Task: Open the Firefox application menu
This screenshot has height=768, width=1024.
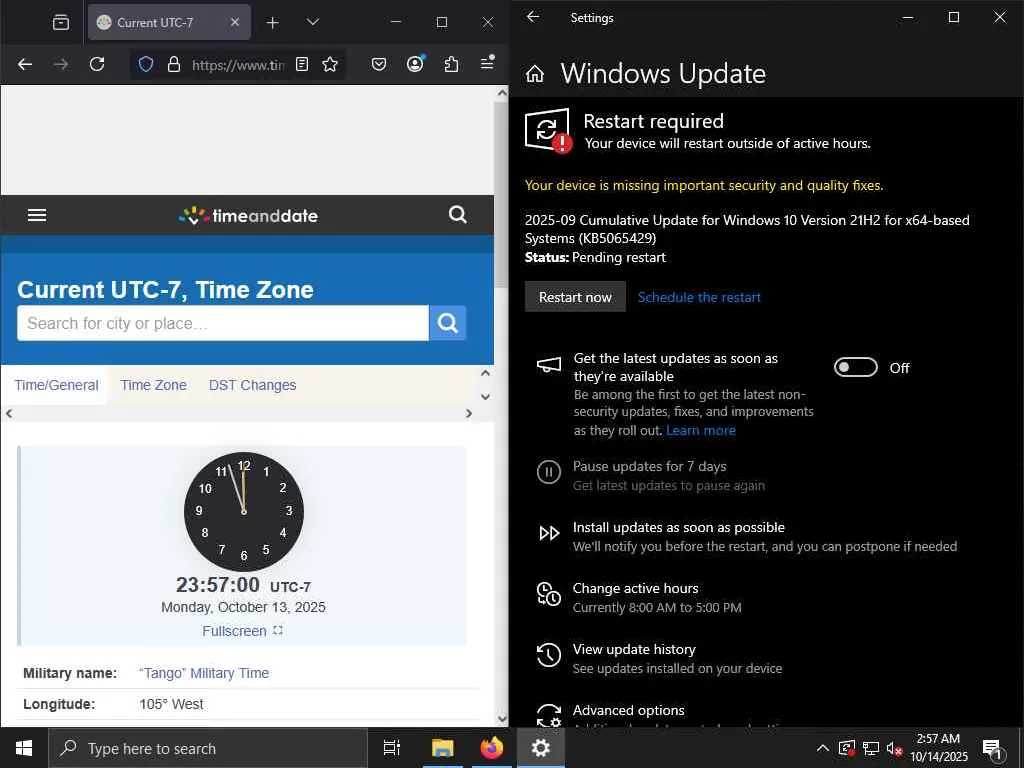Action: (487, 63)
